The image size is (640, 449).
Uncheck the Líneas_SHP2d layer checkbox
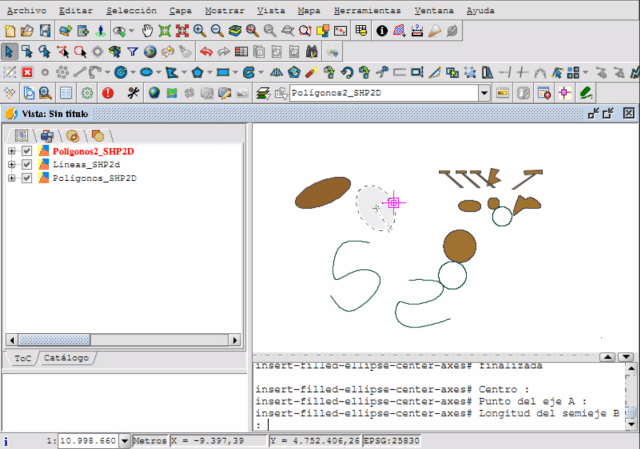(x=27, y=164)
